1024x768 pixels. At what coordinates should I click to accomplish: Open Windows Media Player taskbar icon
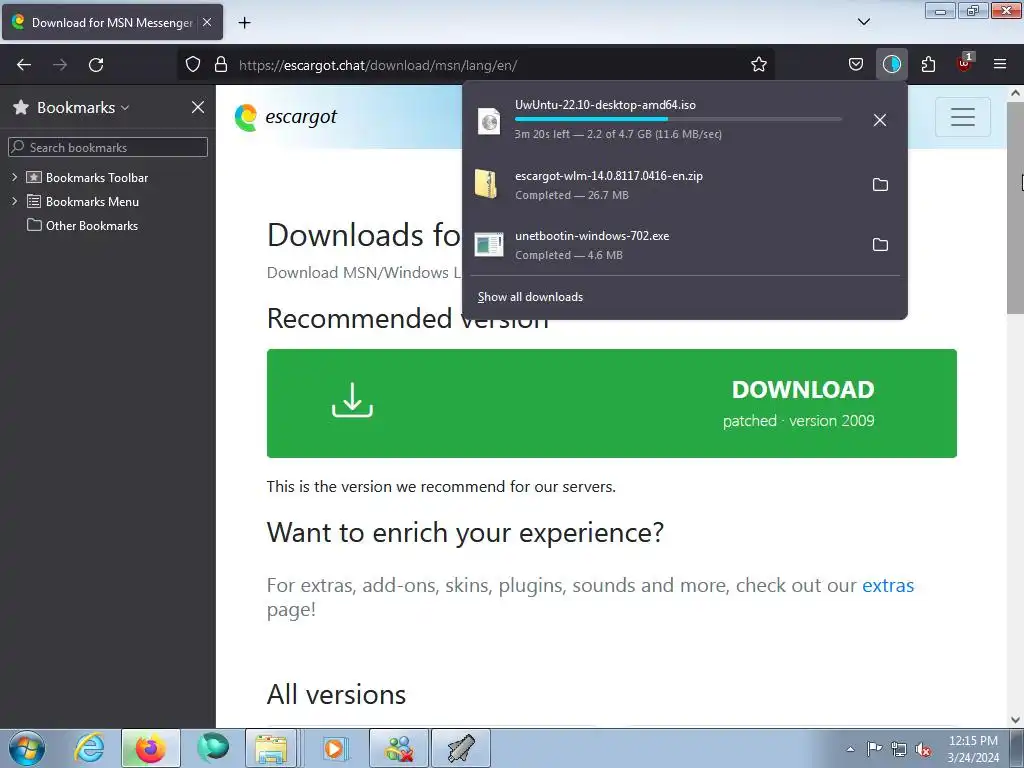[x=336, y=748]
